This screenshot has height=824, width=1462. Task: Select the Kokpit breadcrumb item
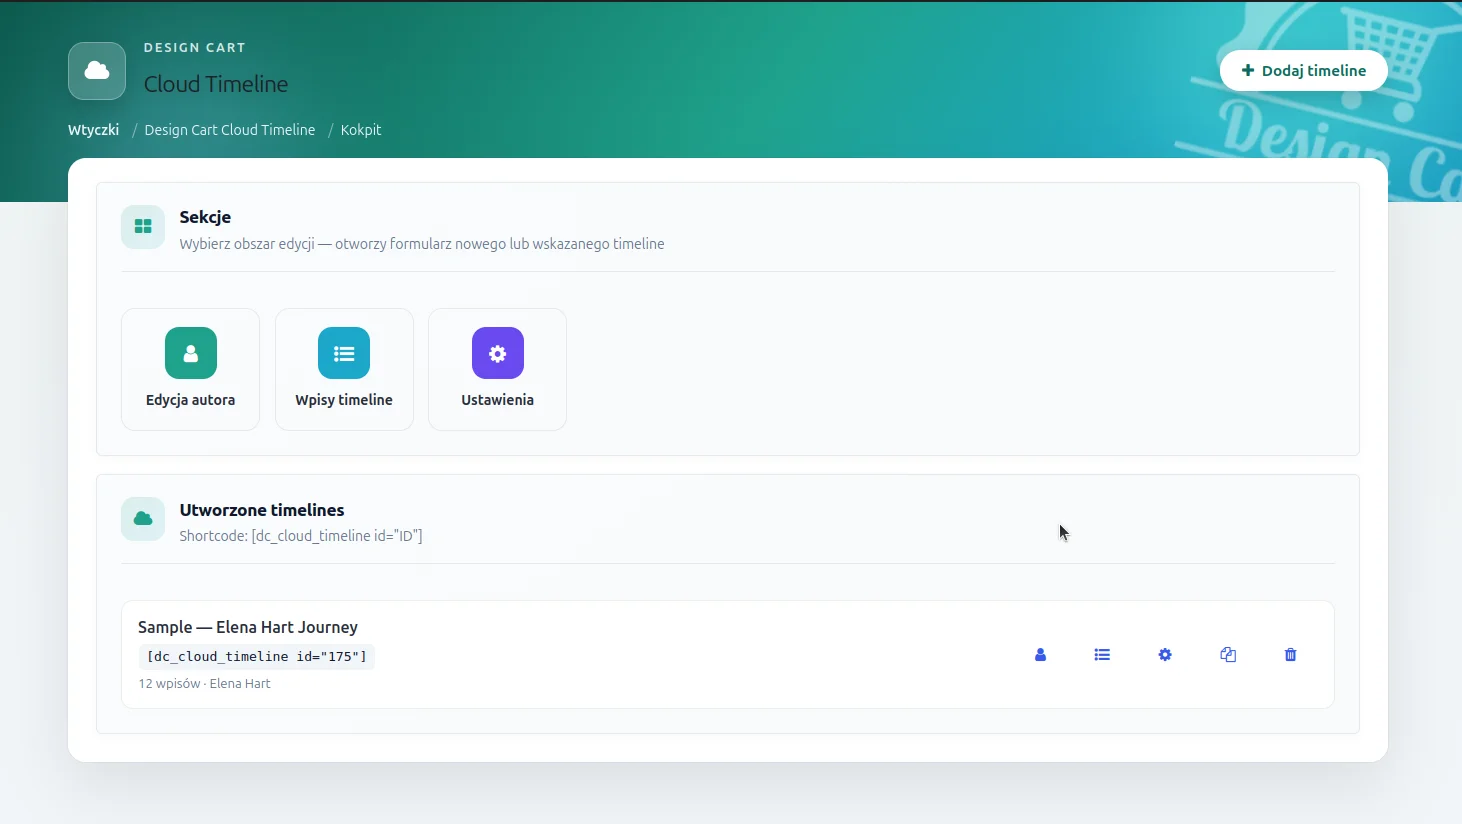pos(361,130)
